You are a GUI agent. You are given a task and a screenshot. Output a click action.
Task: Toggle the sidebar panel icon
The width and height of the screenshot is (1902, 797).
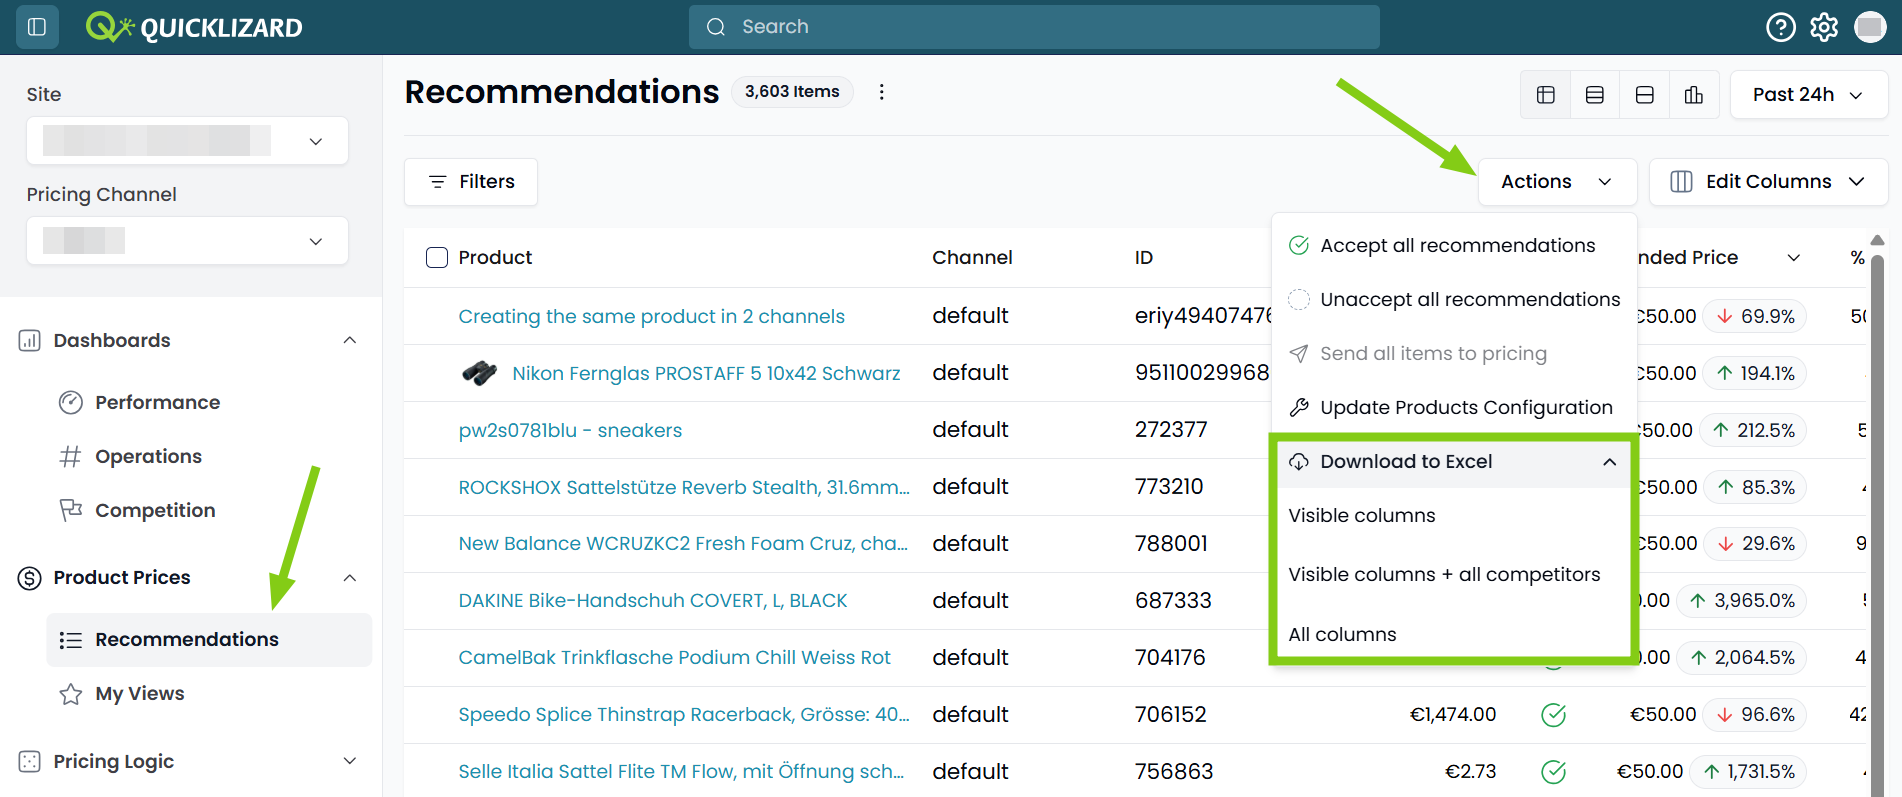tap(37, 27)
